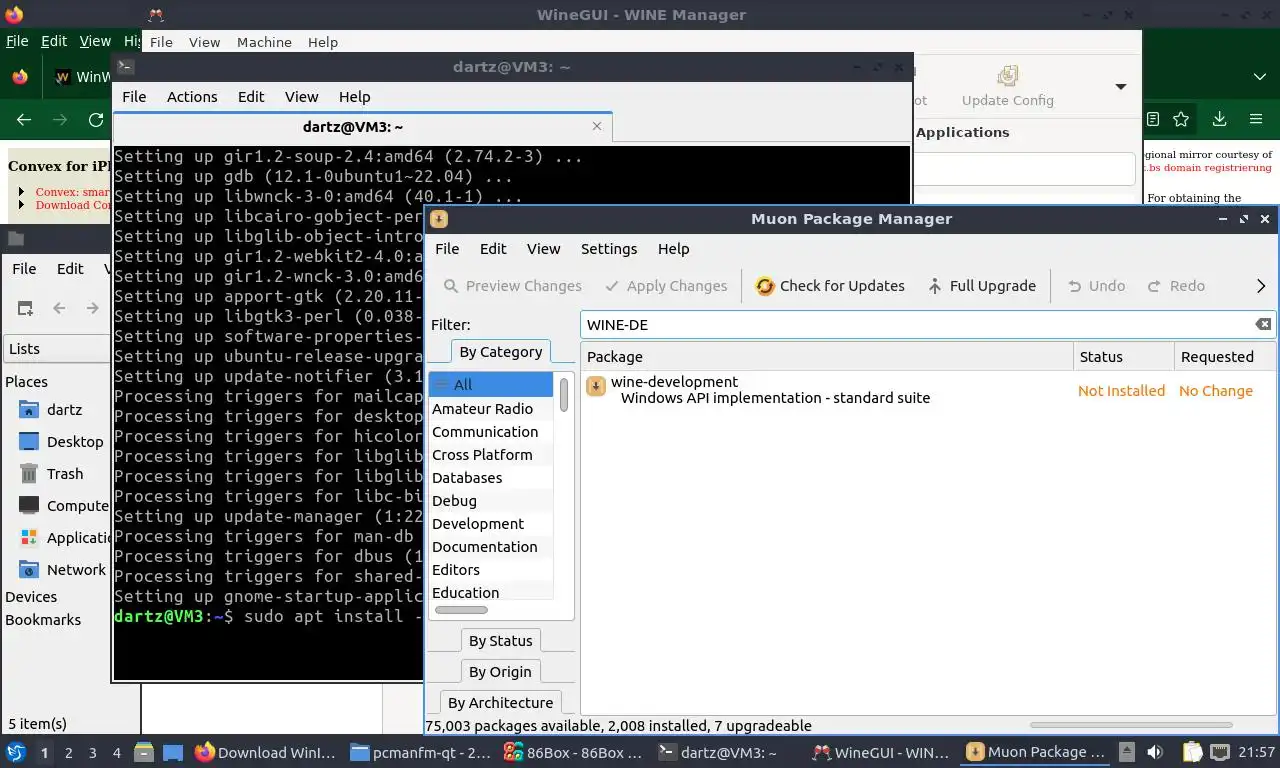Screen dimensions: 1280x768
Task: Click the Firefox downloads icon
Action: [1219, 119]
